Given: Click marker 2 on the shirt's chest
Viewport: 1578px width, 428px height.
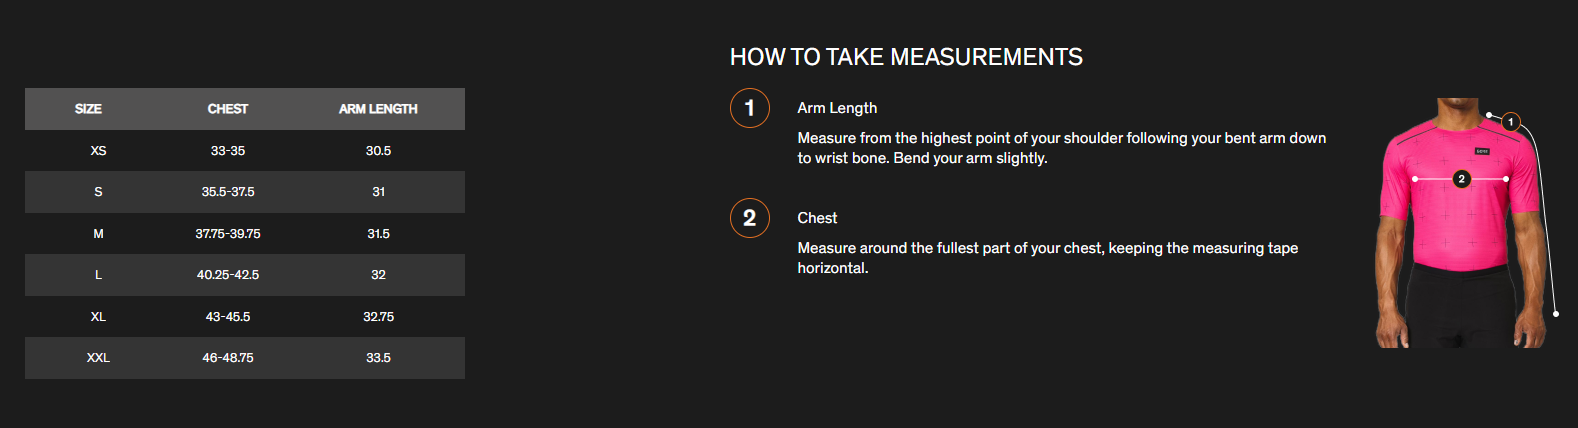Looking at the screenshot, I should [1461, 179].
